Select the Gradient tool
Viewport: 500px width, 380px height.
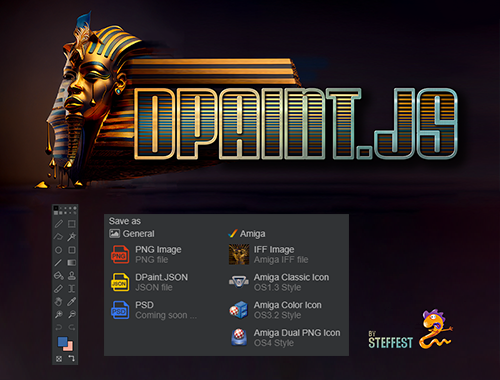pyautogui.click(x=72, y=263)
